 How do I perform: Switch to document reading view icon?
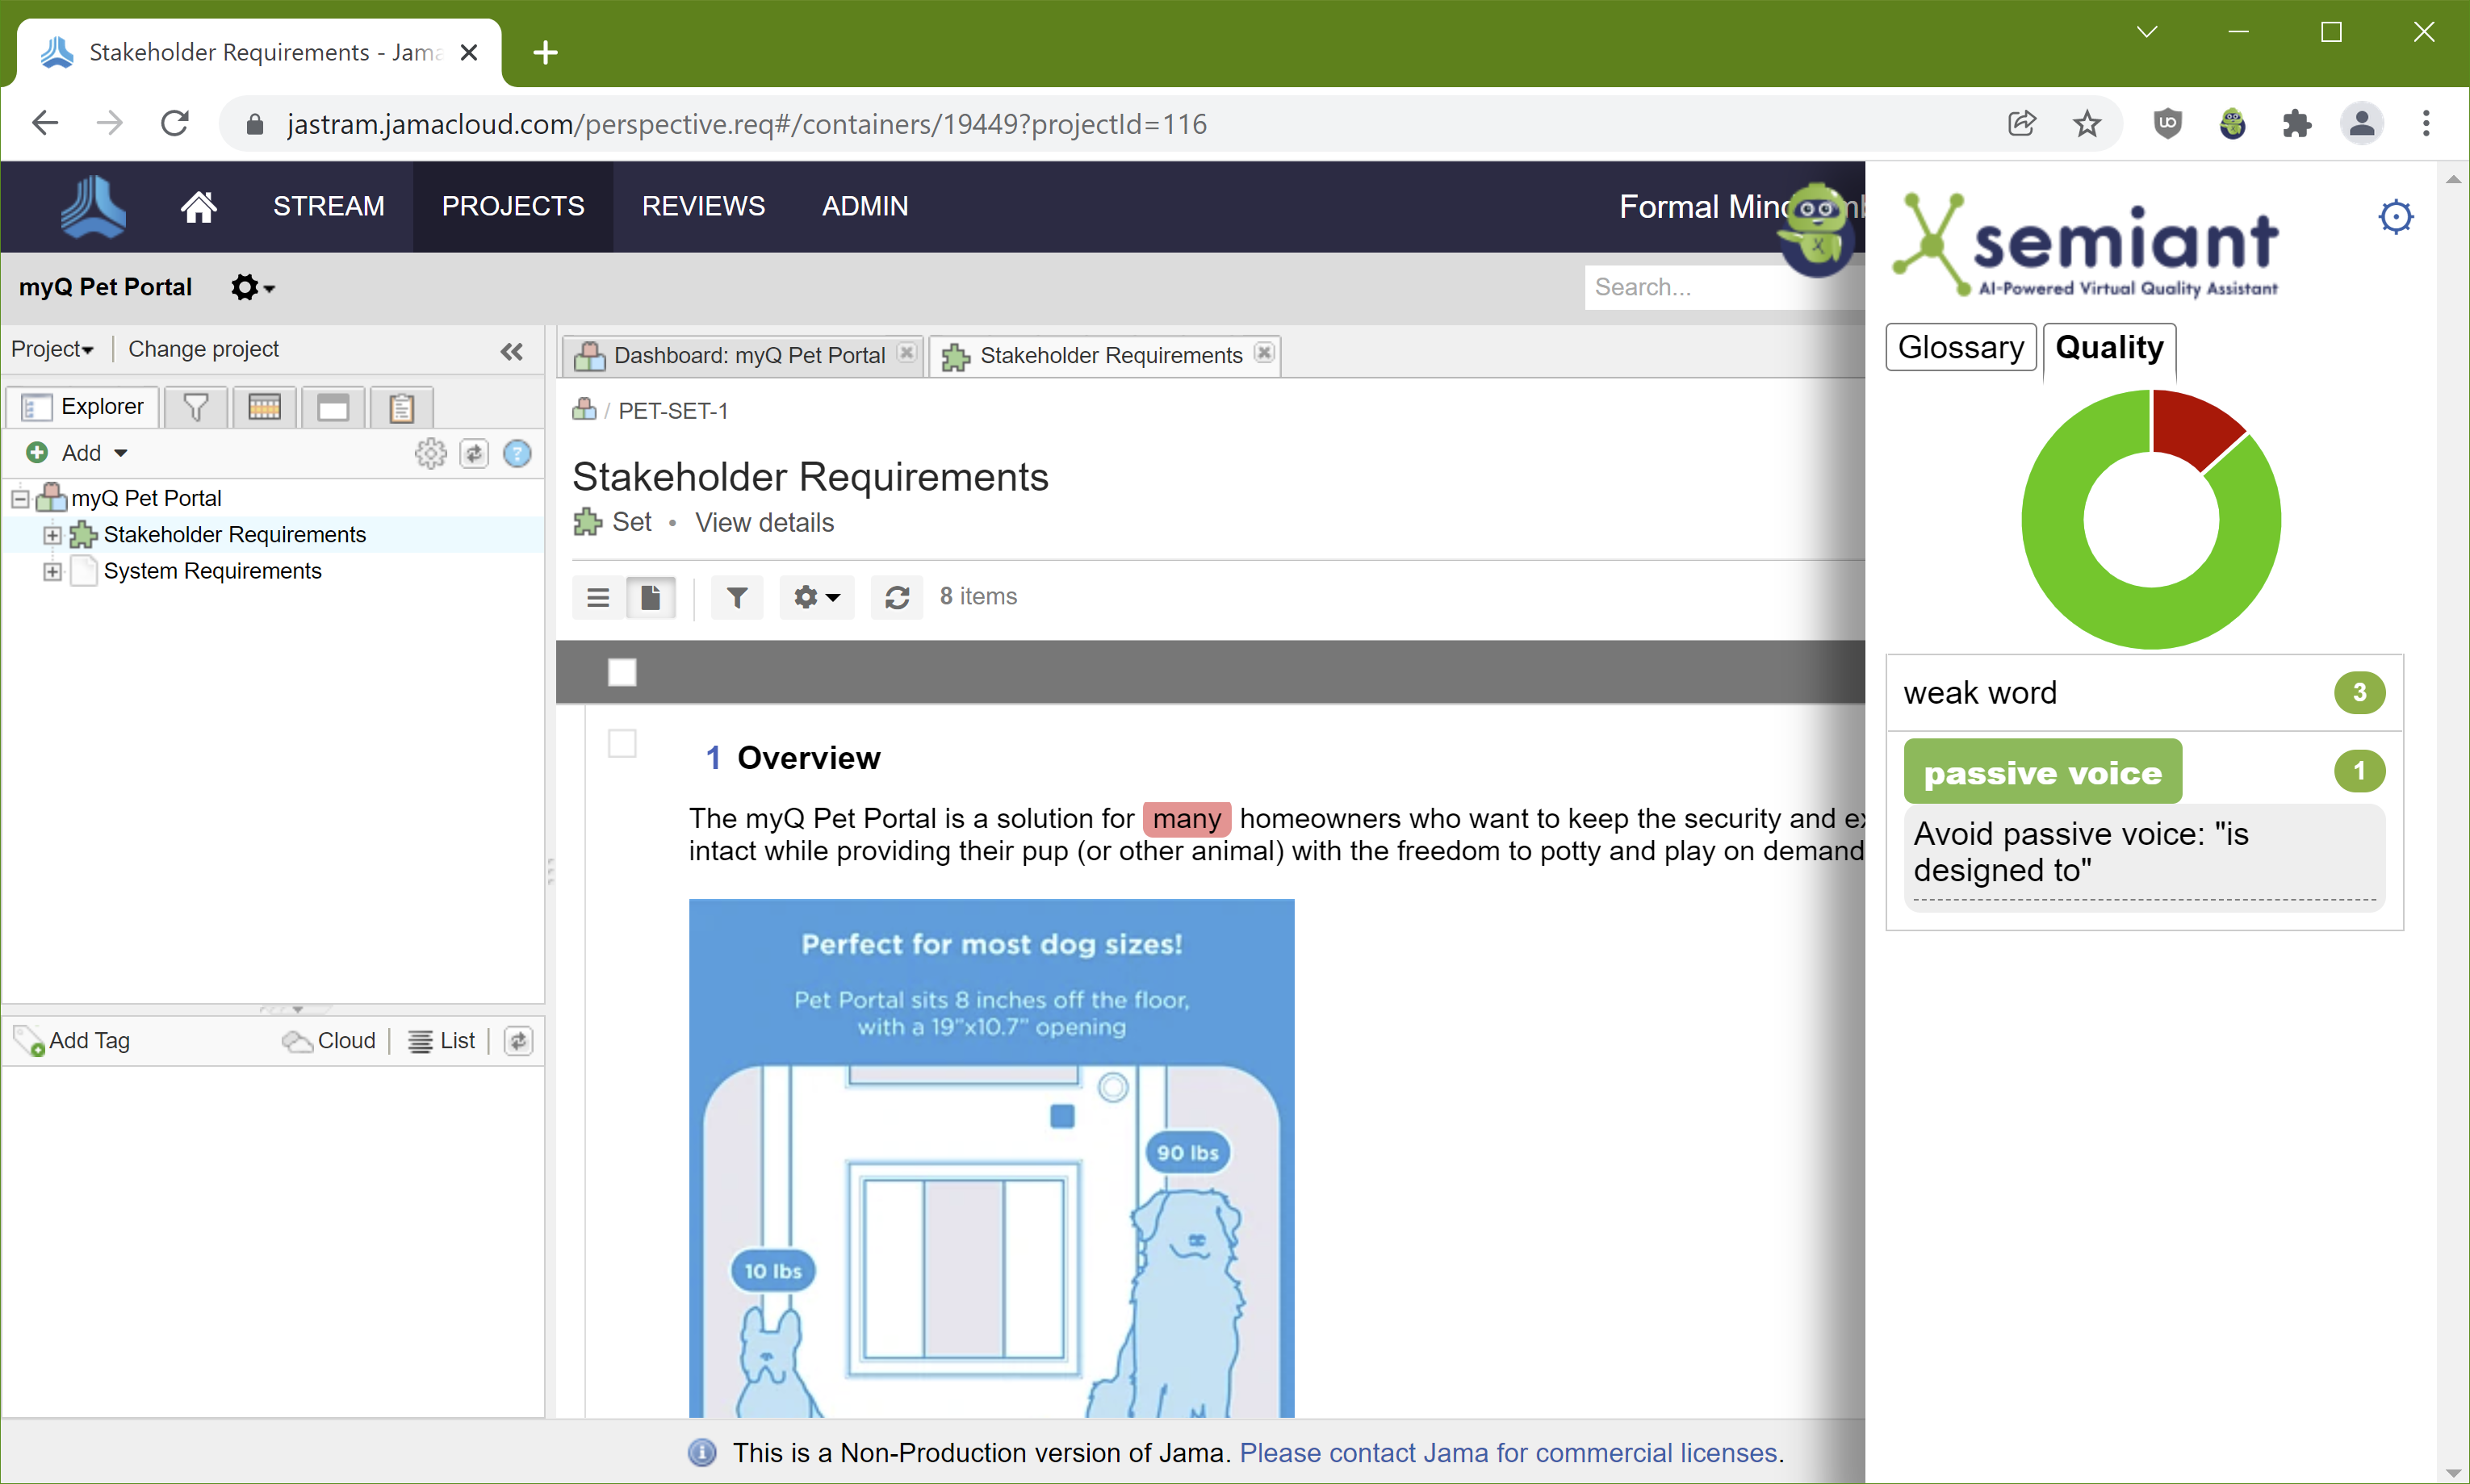click(650, 597)
